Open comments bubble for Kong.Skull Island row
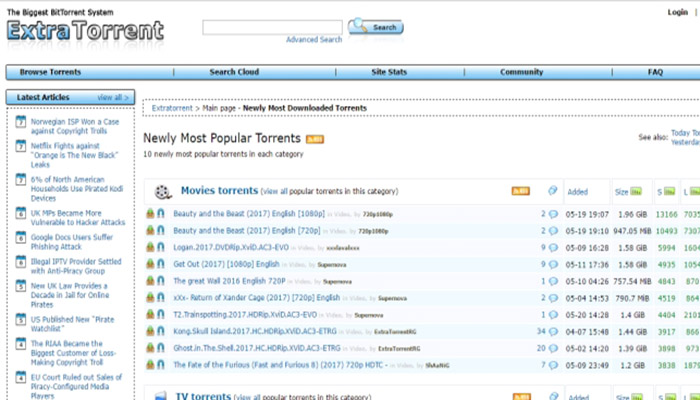 click(553, 332)
